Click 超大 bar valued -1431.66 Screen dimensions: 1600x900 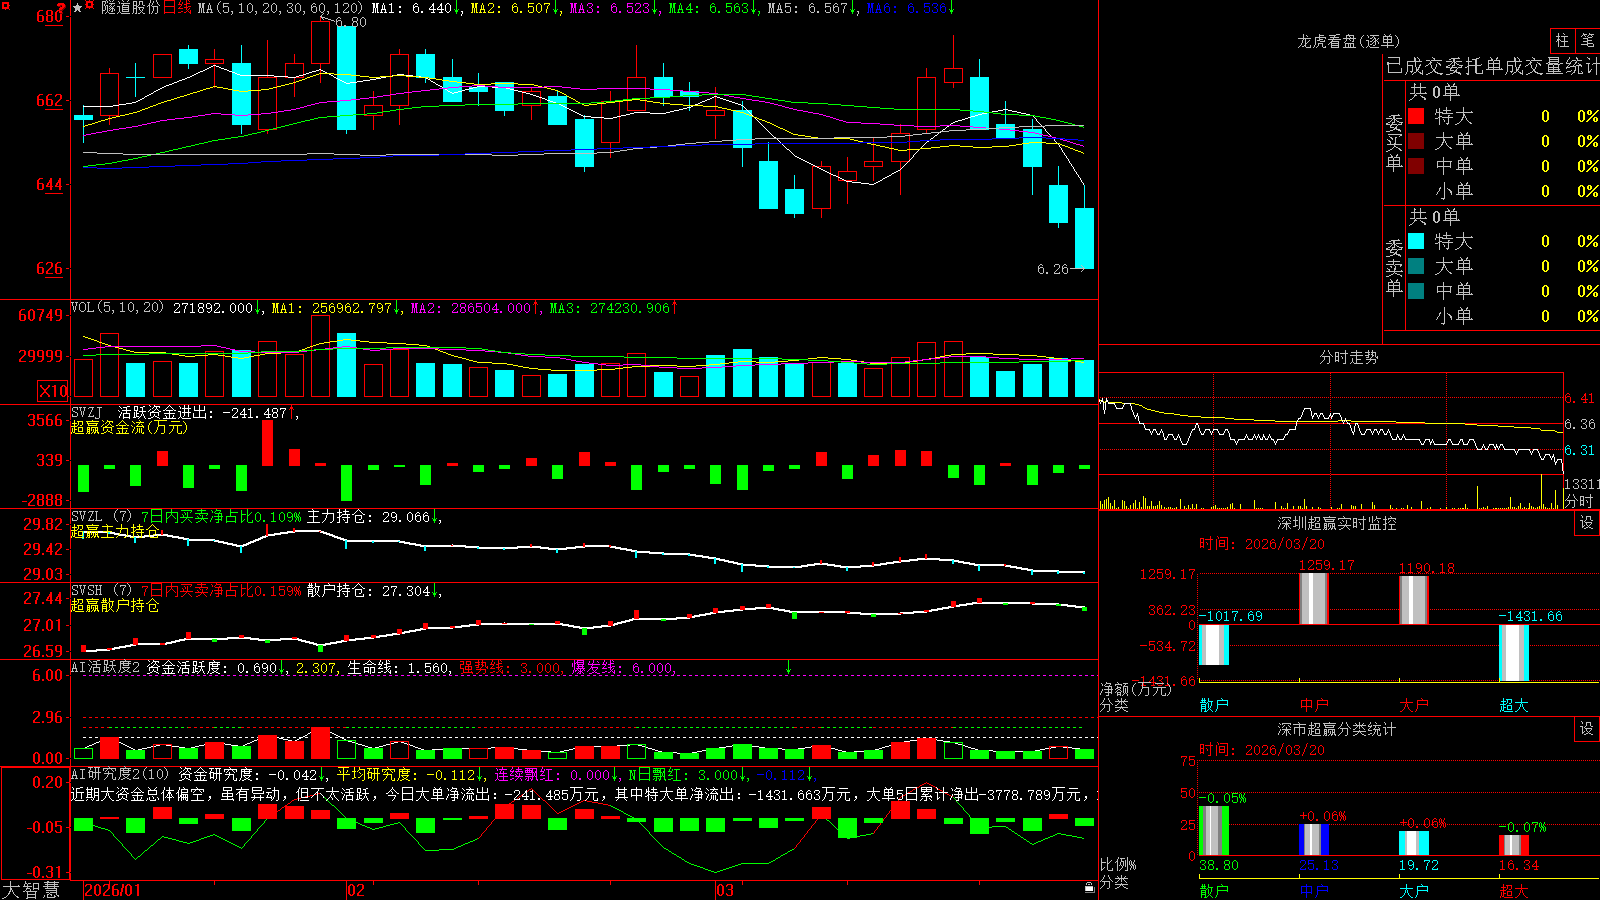pyautogui.click(x=1514, y=653)
